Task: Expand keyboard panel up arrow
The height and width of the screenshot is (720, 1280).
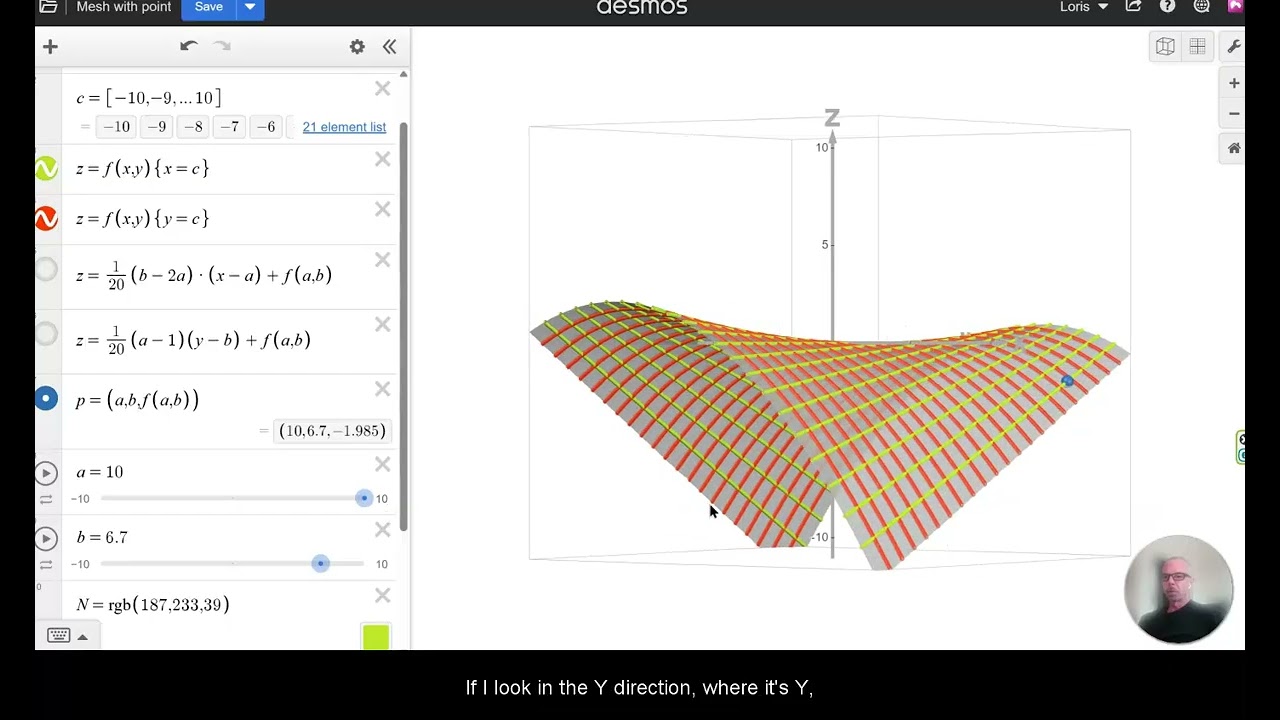Action: coord(83,637)
